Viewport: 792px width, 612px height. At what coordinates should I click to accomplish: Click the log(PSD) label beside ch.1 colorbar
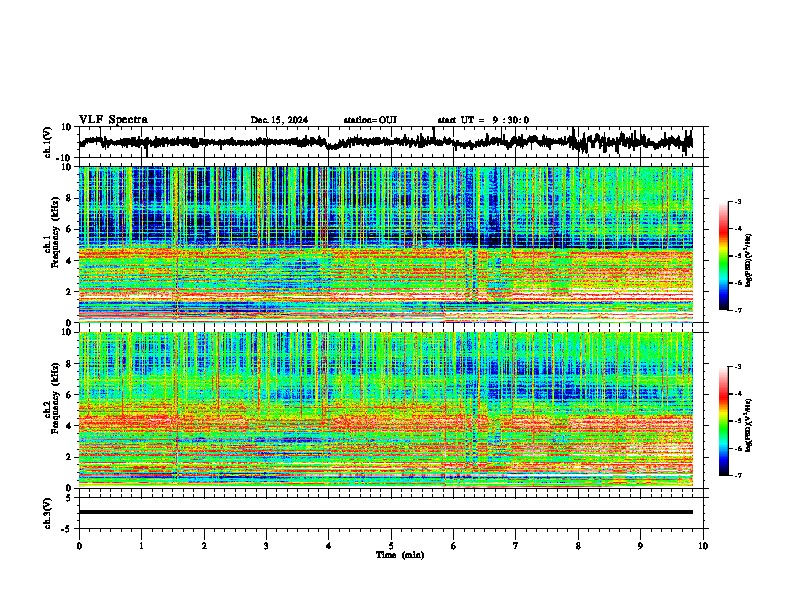(x=749, y=261)
